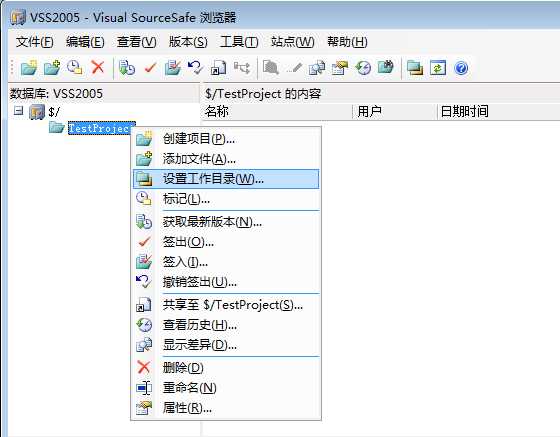Choose 查看历史(H)... from context menu
Viewport: 560px width, 437px height.
(226, 325)
